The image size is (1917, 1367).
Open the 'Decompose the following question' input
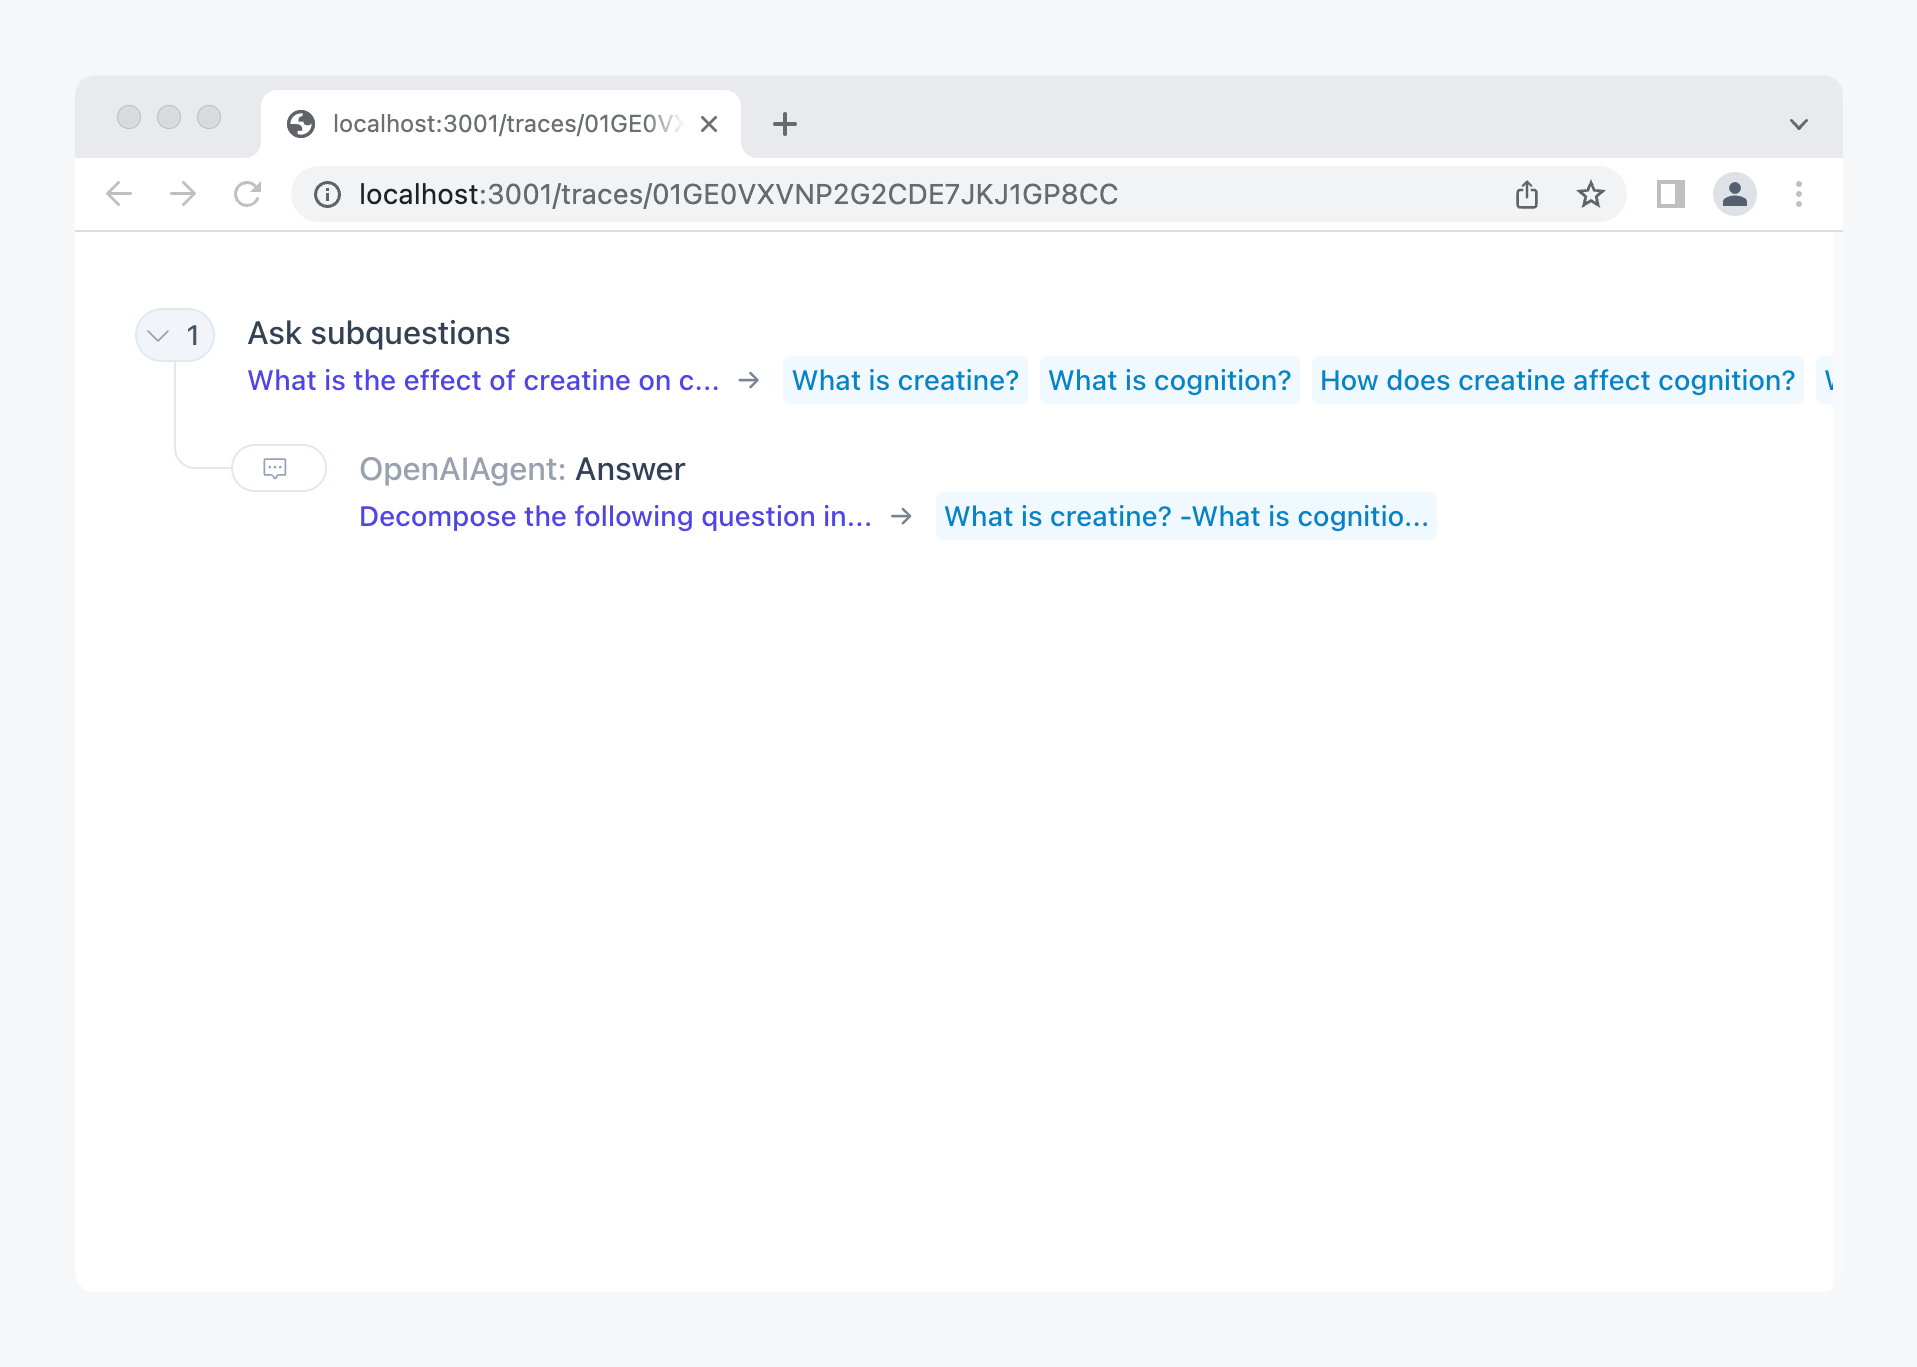click(615, 516)
